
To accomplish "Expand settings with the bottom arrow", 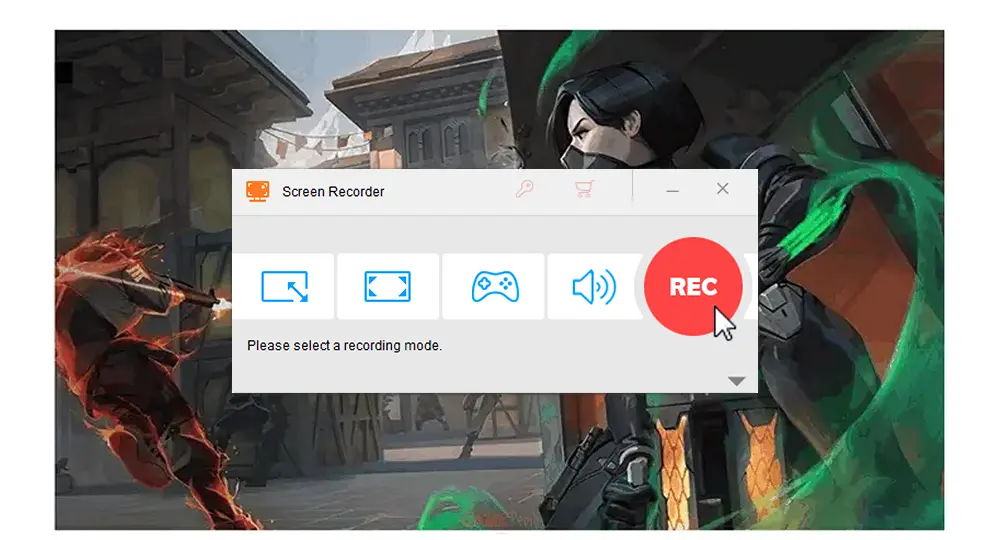I will 737,381.
